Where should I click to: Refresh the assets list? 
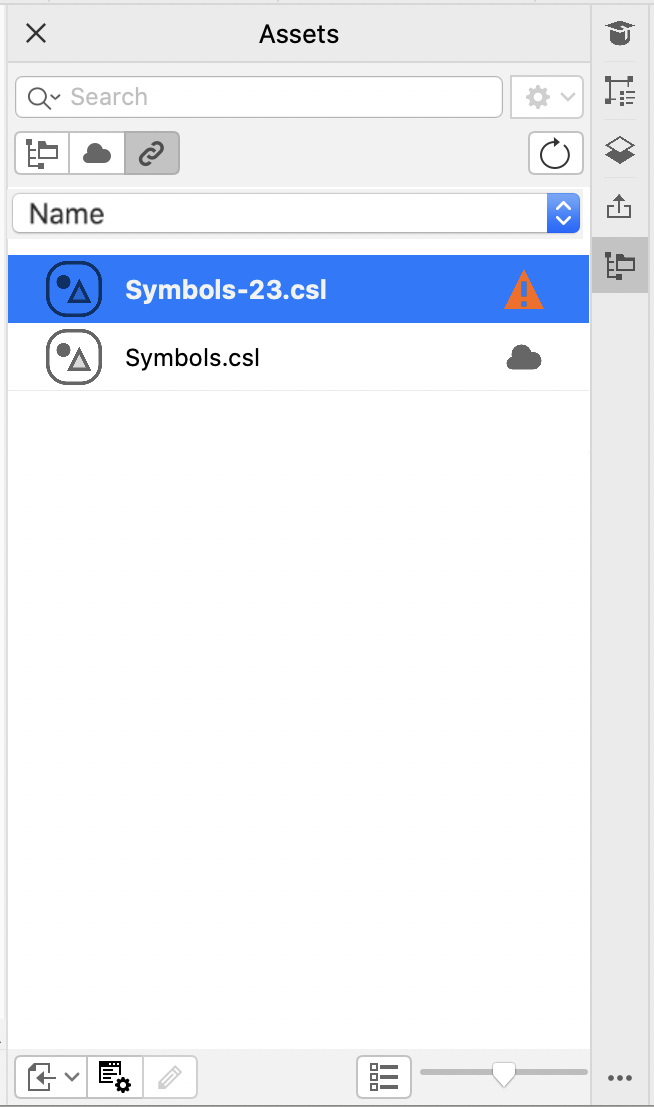tap(555, 154)
